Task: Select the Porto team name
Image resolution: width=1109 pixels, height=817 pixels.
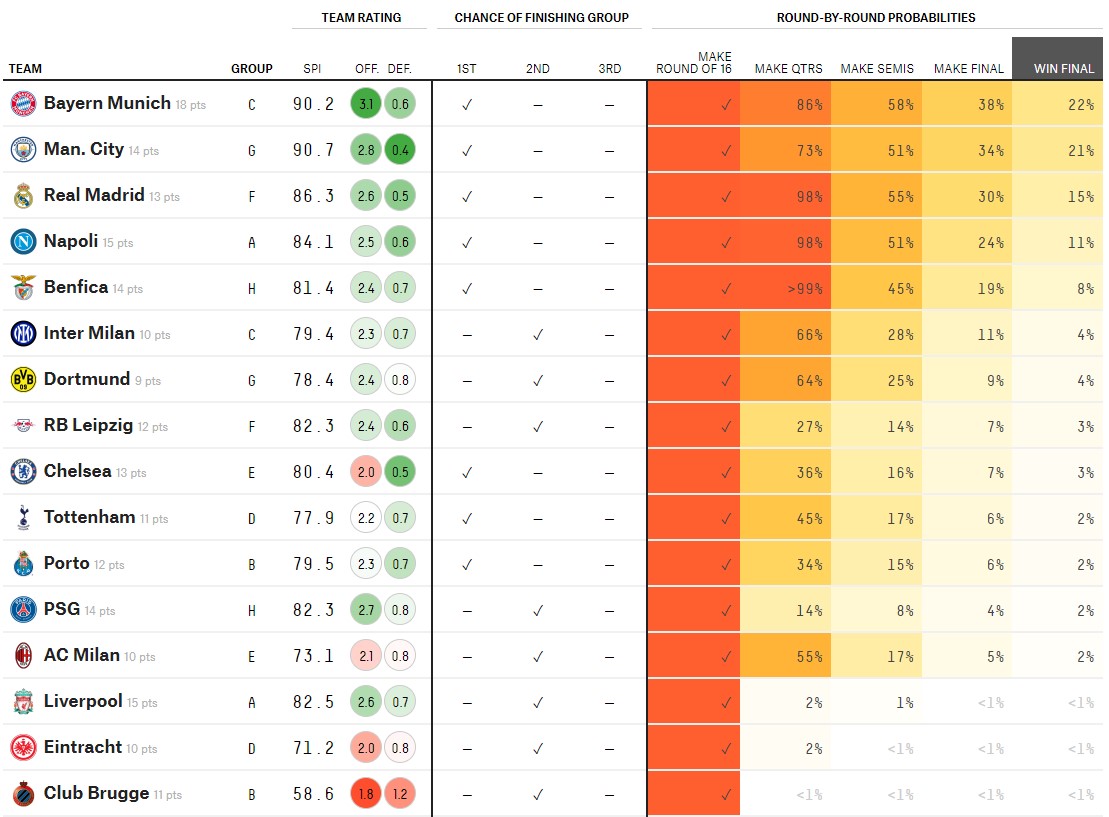Action: [66, 563]
